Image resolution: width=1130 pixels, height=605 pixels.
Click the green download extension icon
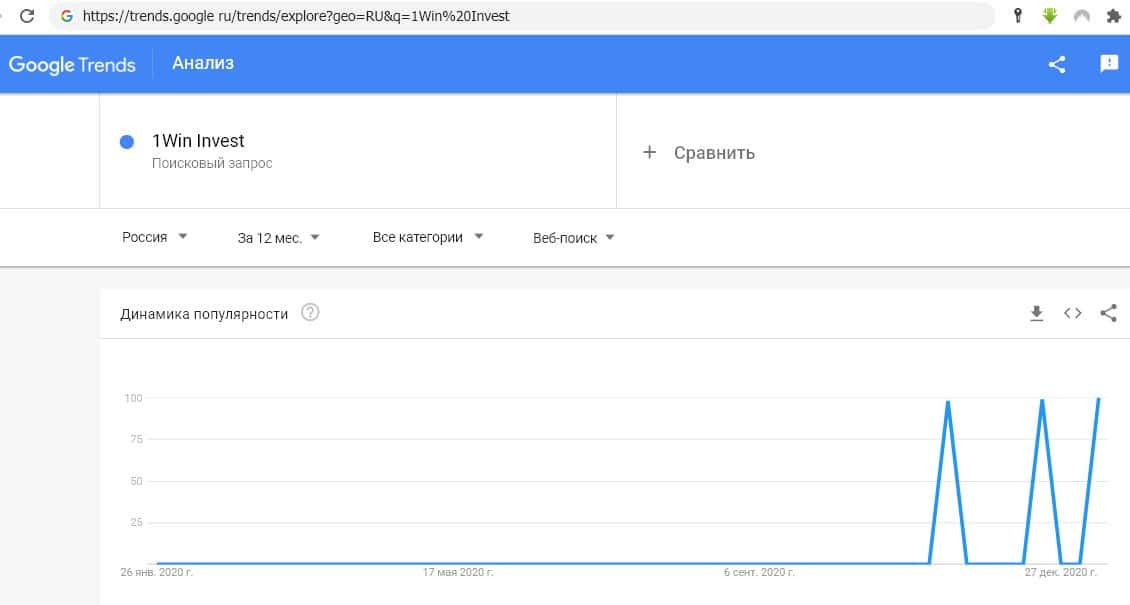1050,16
